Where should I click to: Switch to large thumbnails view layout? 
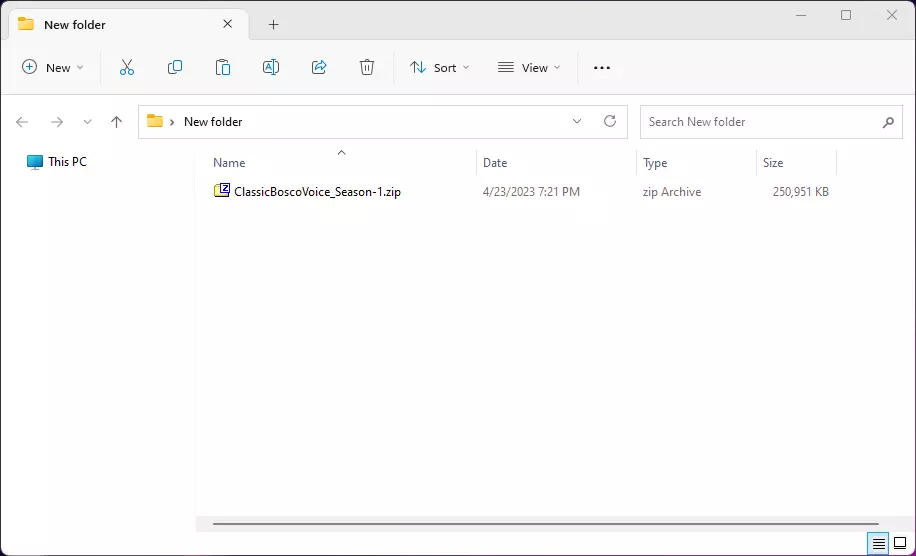coord(899,544)
